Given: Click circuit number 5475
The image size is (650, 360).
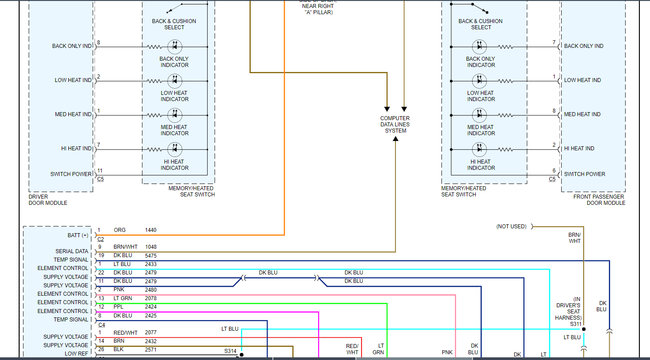Looking at the screenshot, I should click(151, 255).
